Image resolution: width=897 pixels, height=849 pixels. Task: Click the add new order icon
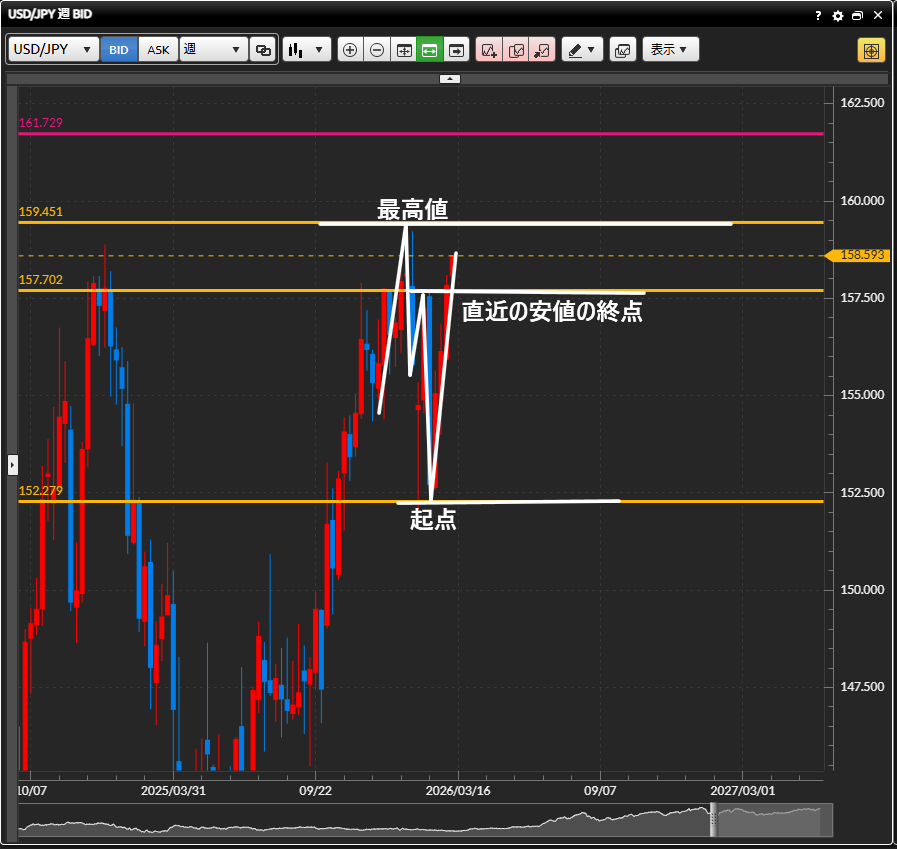(x=489, y=50)
